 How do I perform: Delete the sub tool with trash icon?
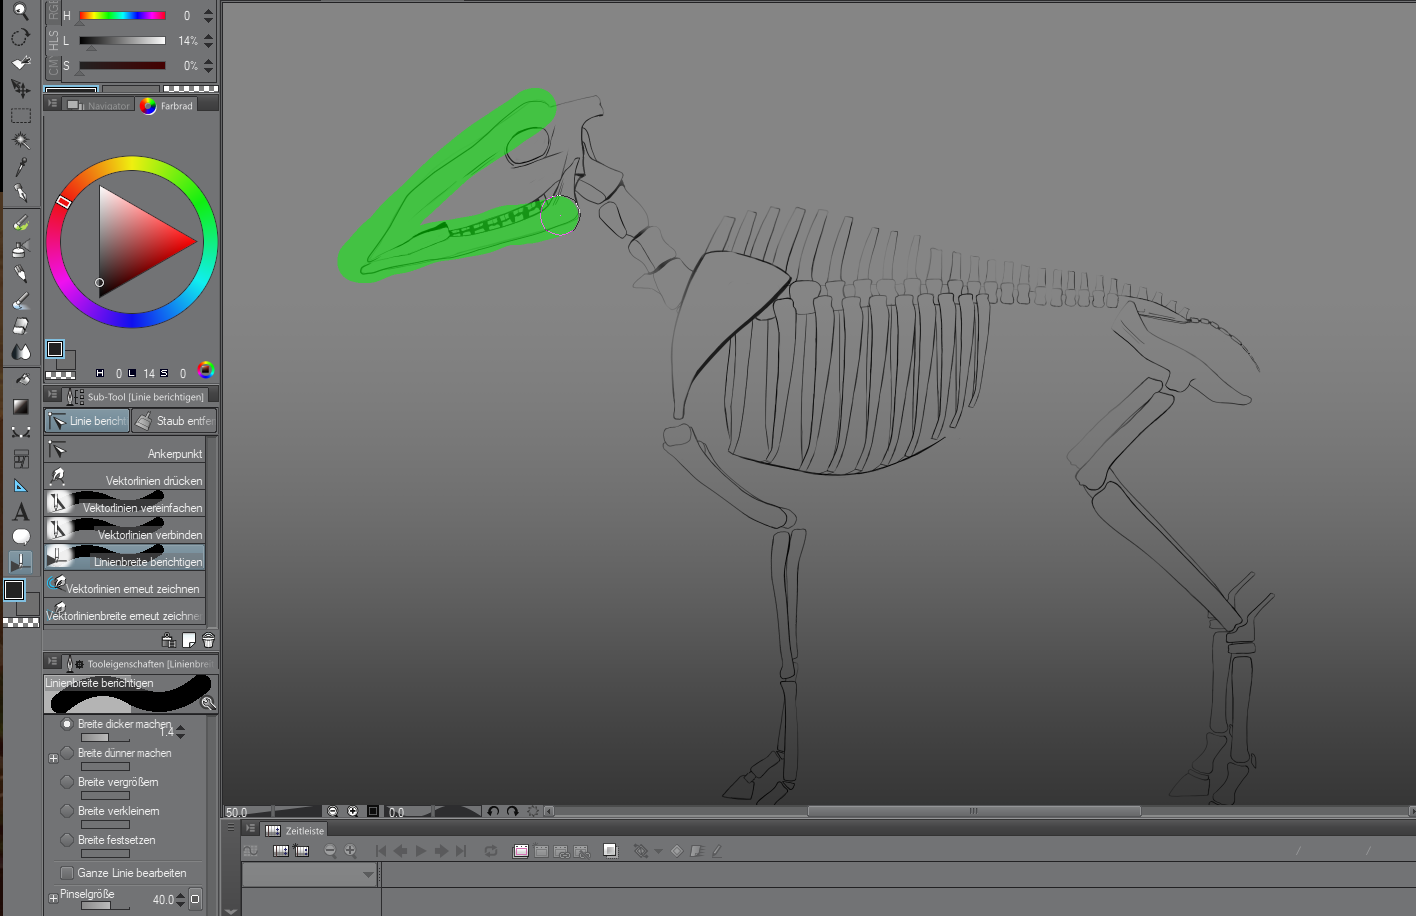208,640
